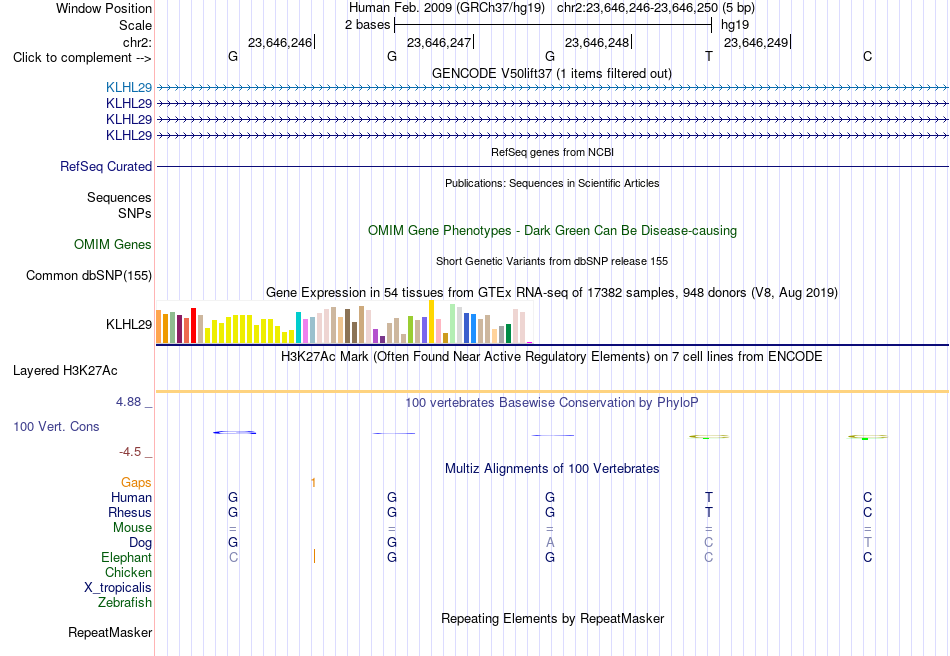Click the position label 23,646,248

pos(597,42)
